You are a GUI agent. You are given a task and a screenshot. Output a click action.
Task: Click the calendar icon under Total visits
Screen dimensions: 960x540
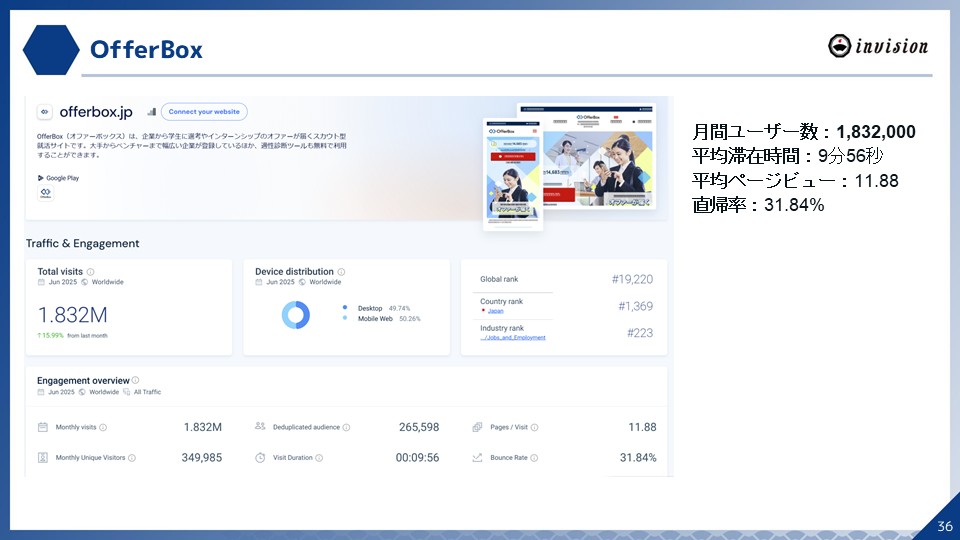(x=41, y=282)
